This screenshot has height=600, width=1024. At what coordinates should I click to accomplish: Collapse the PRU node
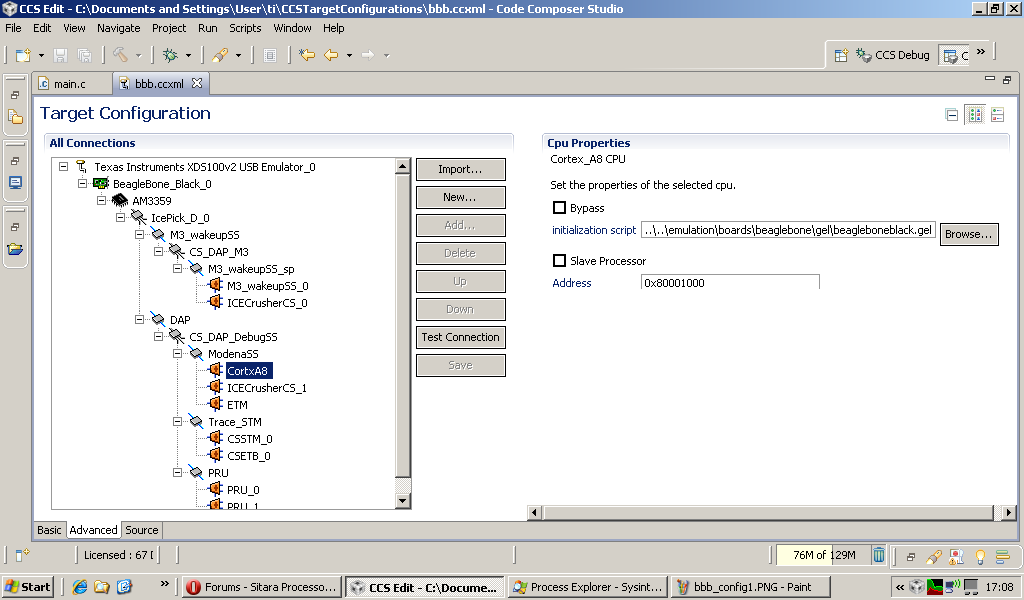[177, 472]
